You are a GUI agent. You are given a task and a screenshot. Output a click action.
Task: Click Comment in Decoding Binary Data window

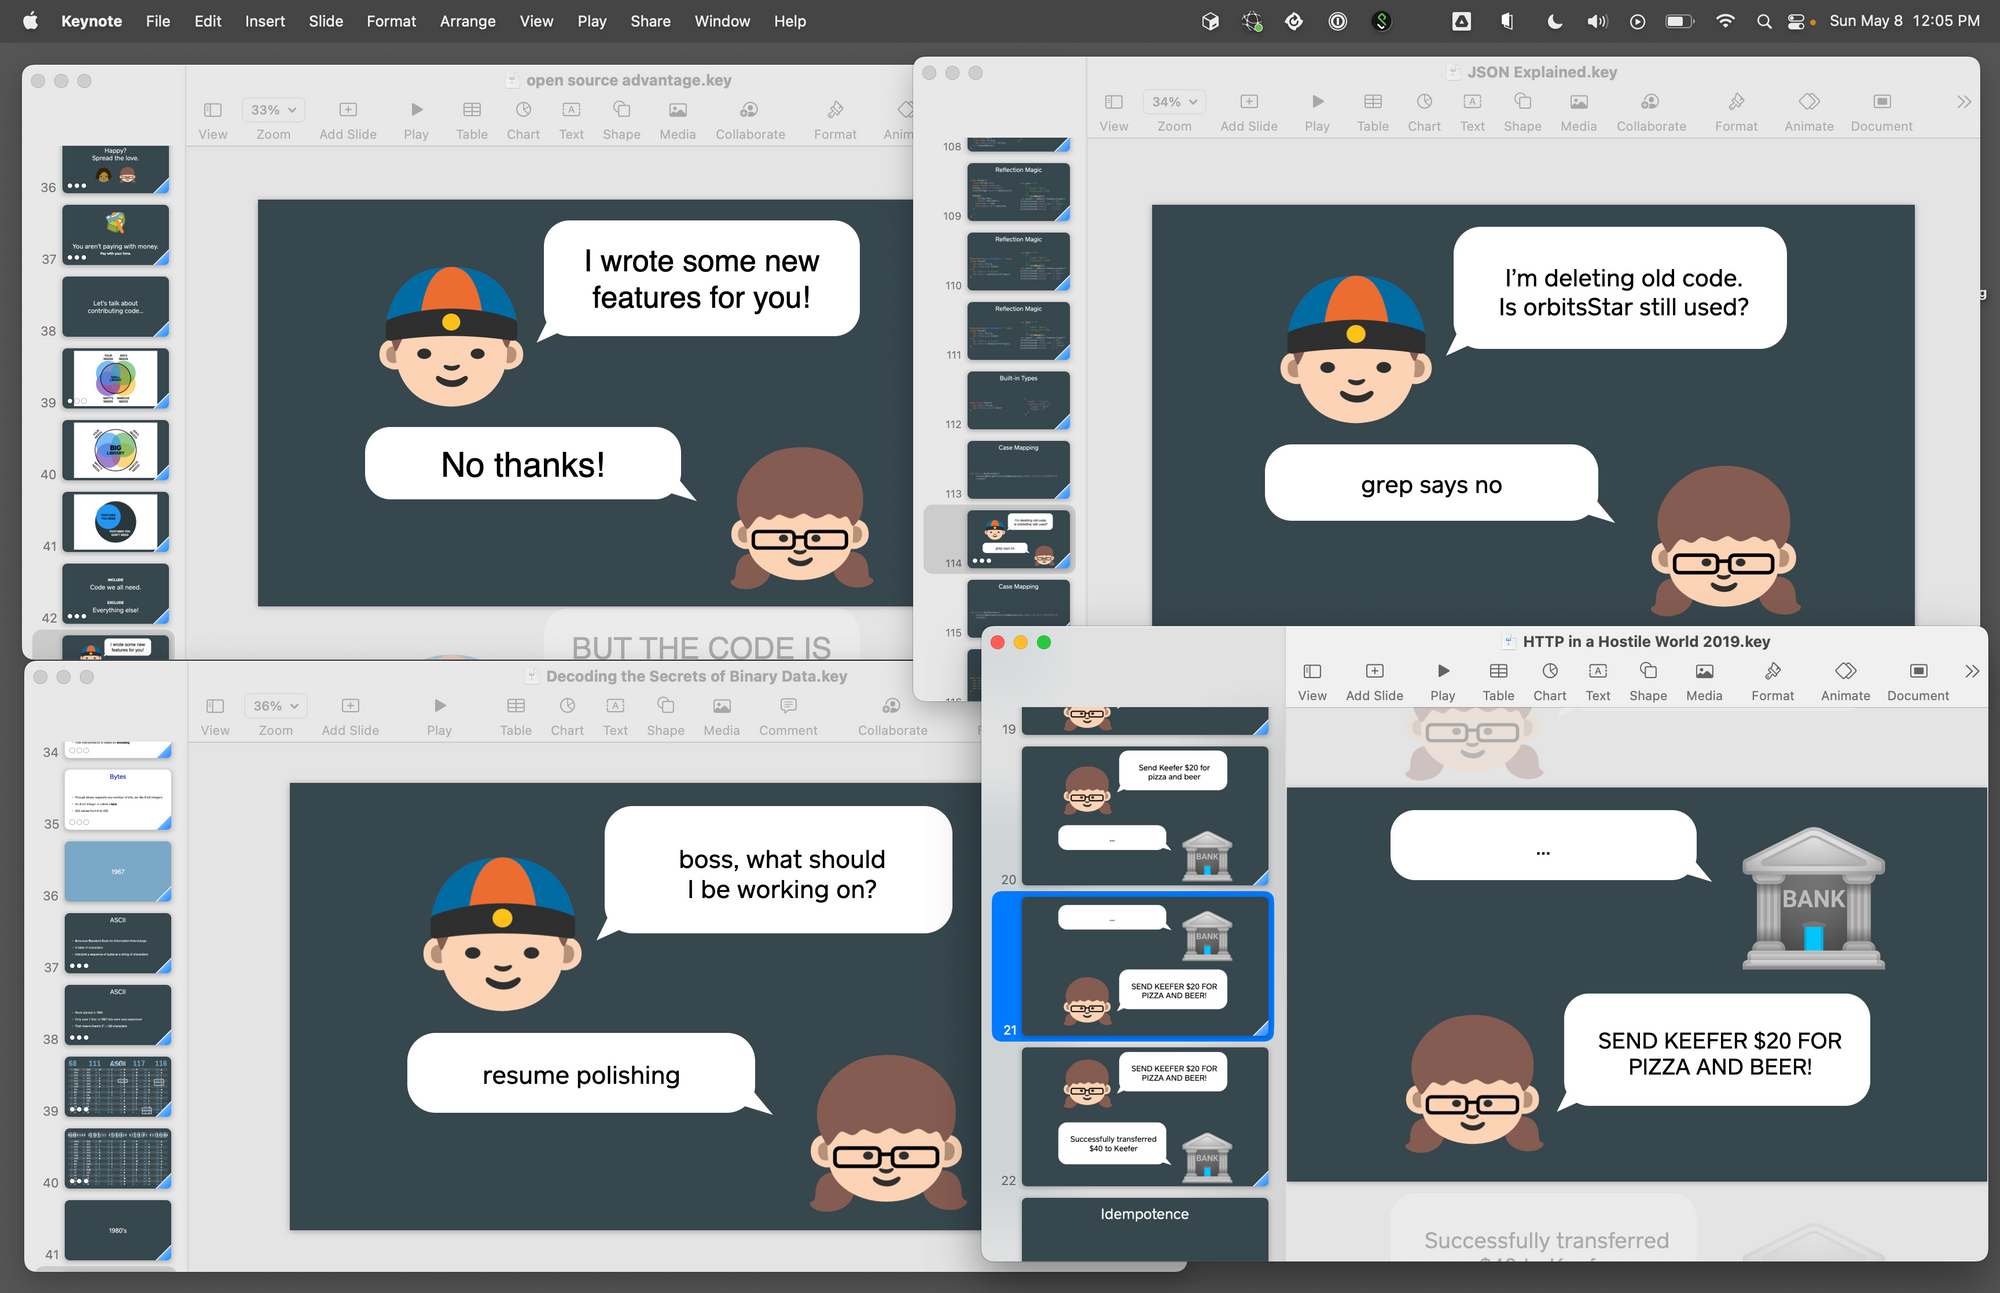[788, 716]
